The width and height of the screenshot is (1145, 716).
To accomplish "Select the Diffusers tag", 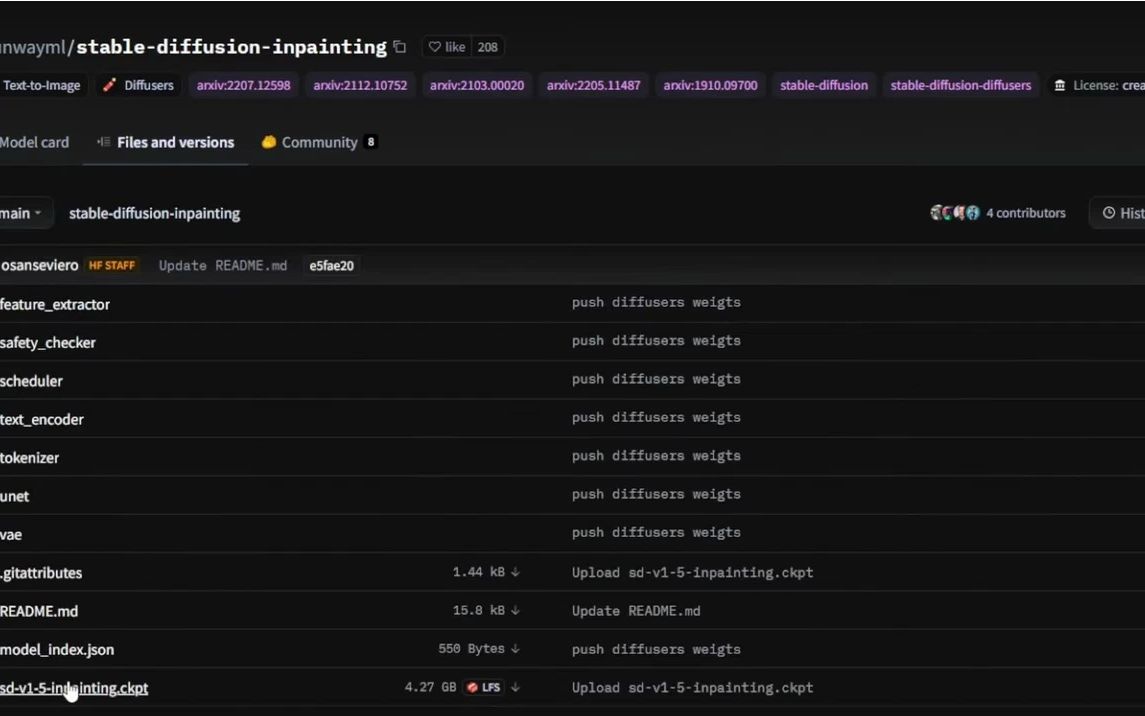I will (138, 86).
